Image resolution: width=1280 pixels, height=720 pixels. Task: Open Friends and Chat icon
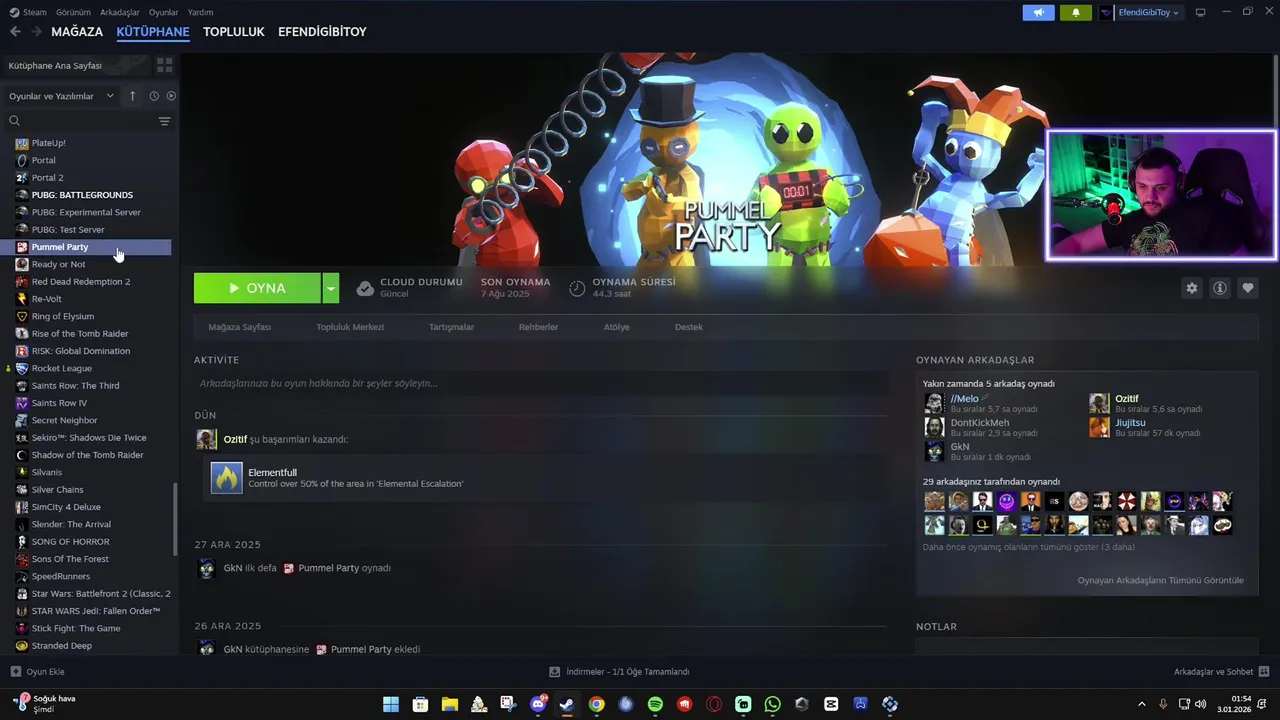pos(1263,672)
